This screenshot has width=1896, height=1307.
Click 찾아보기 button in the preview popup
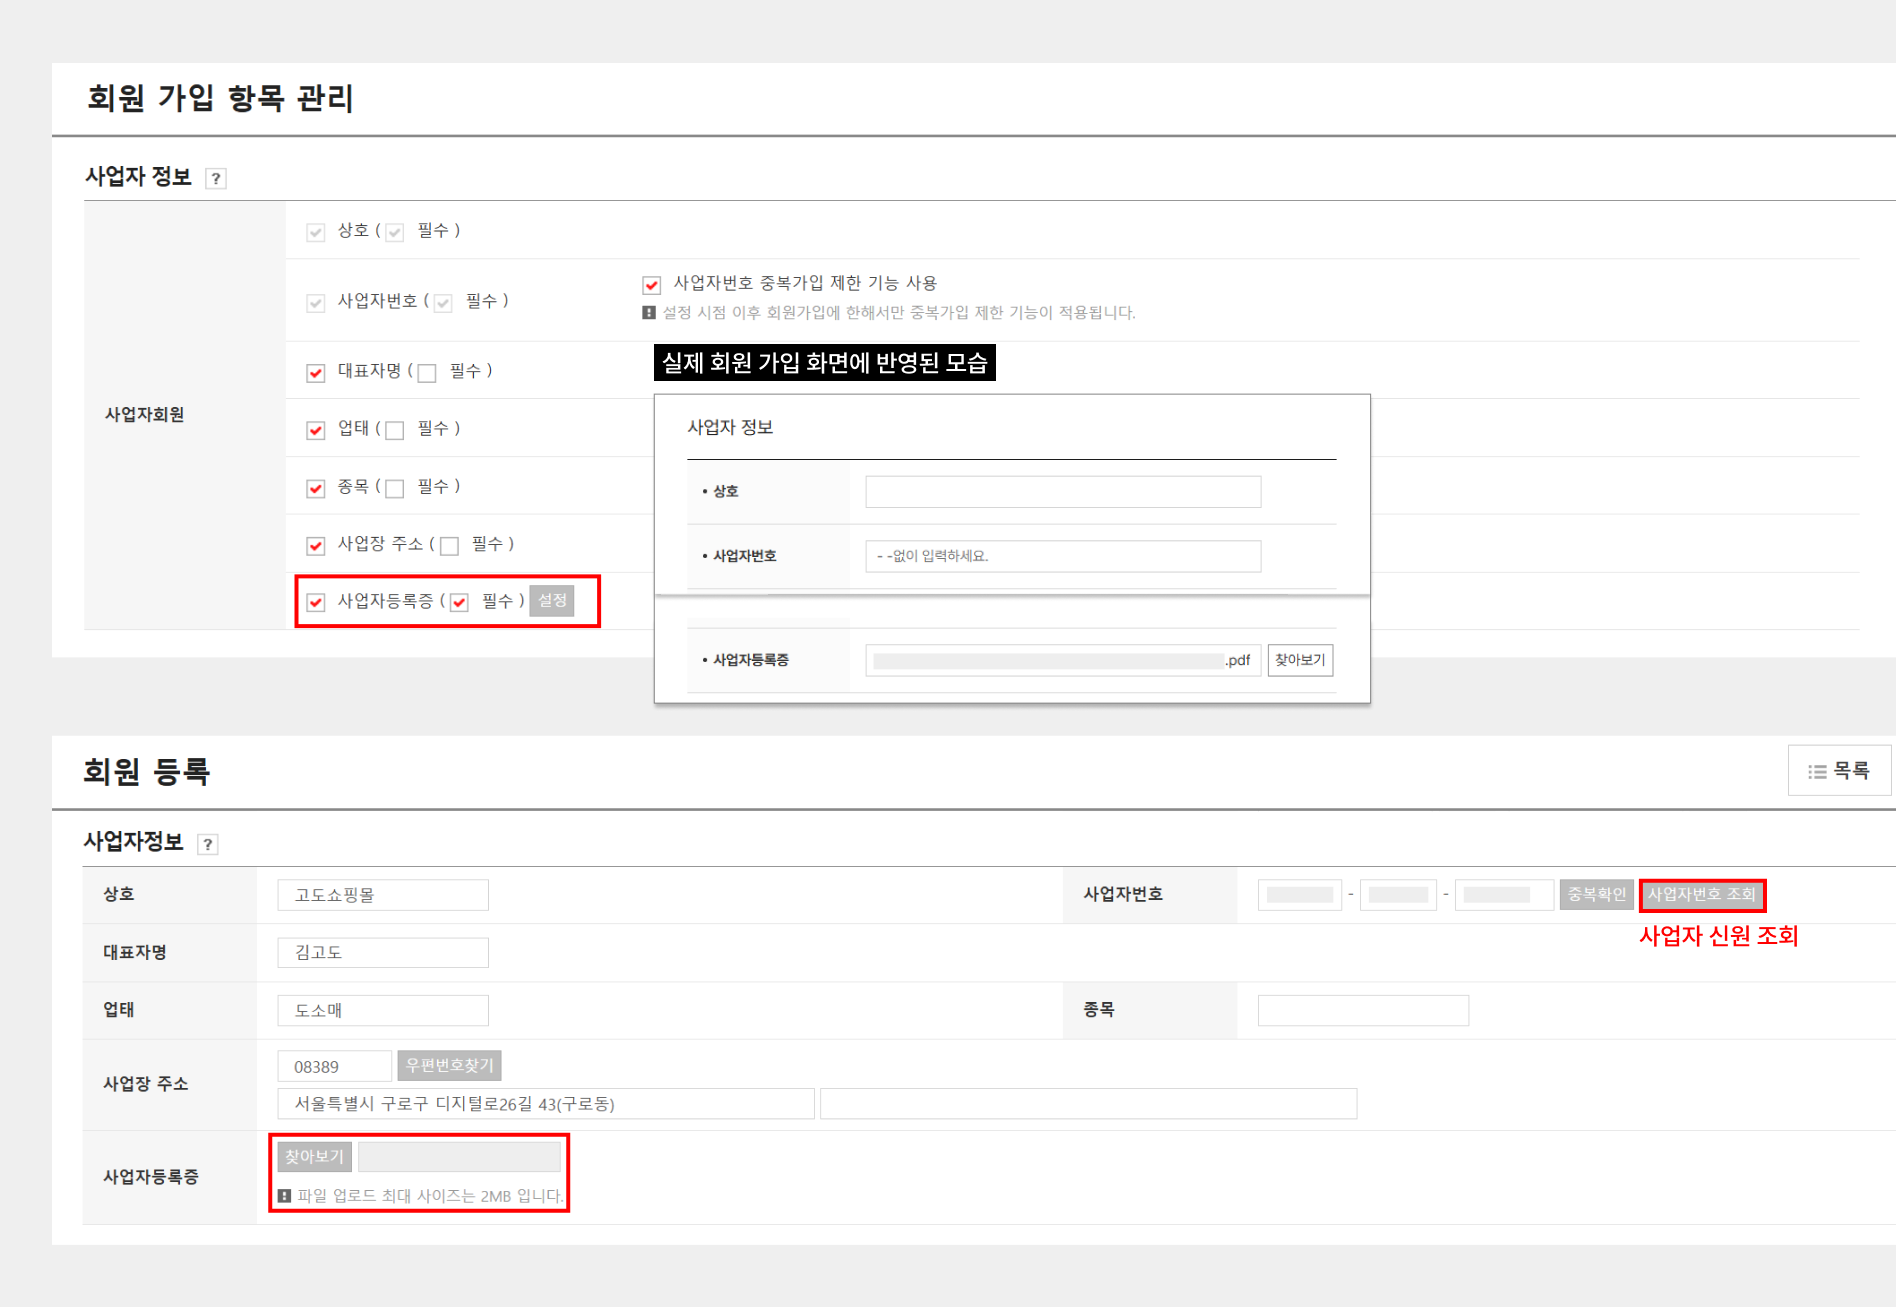[x=1300, y=660]
